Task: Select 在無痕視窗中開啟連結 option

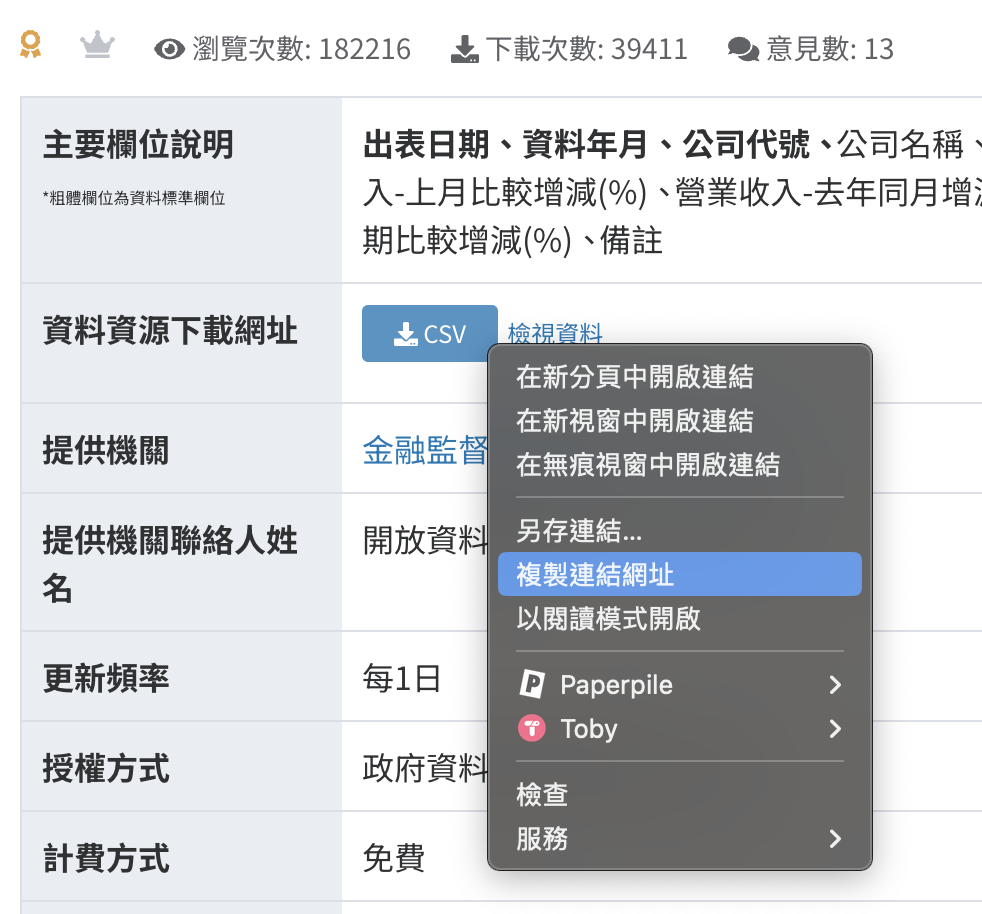Action: coord(647,464)
